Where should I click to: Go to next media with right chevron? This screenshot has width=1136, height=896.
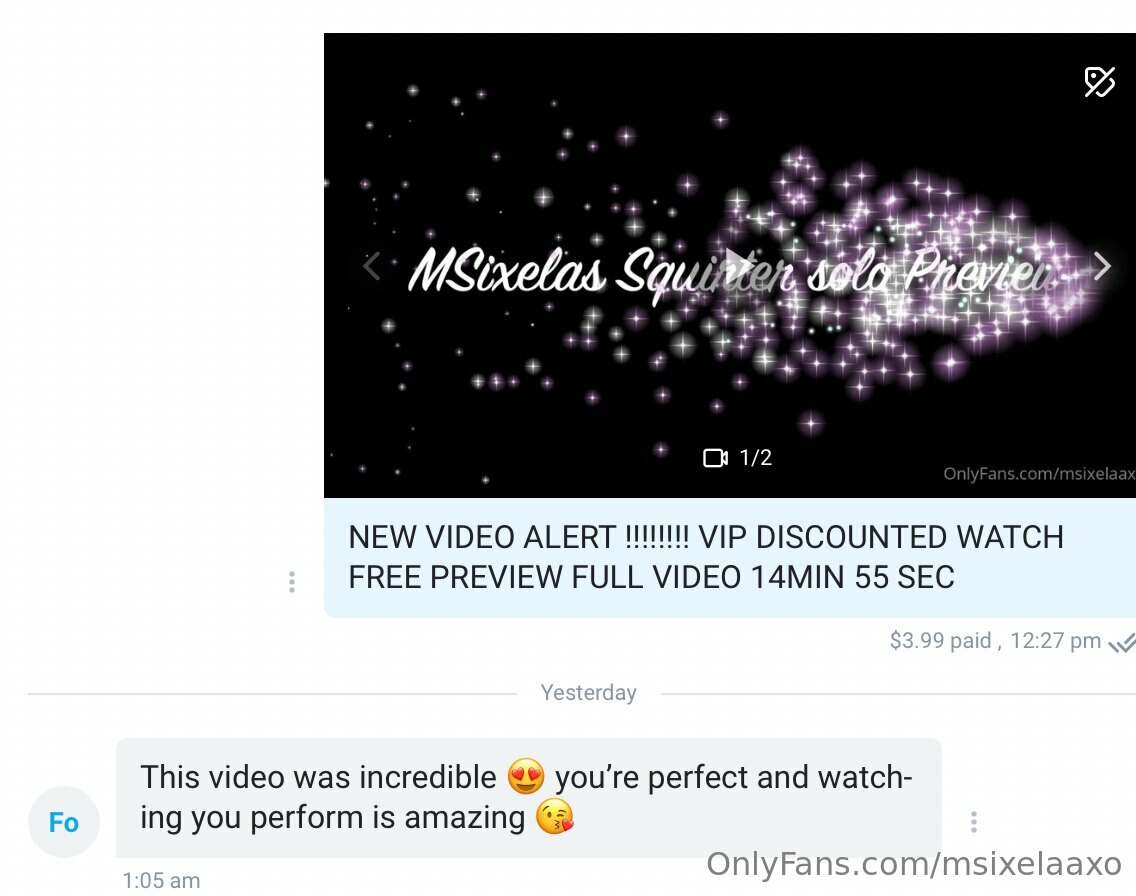(1102, 266)
